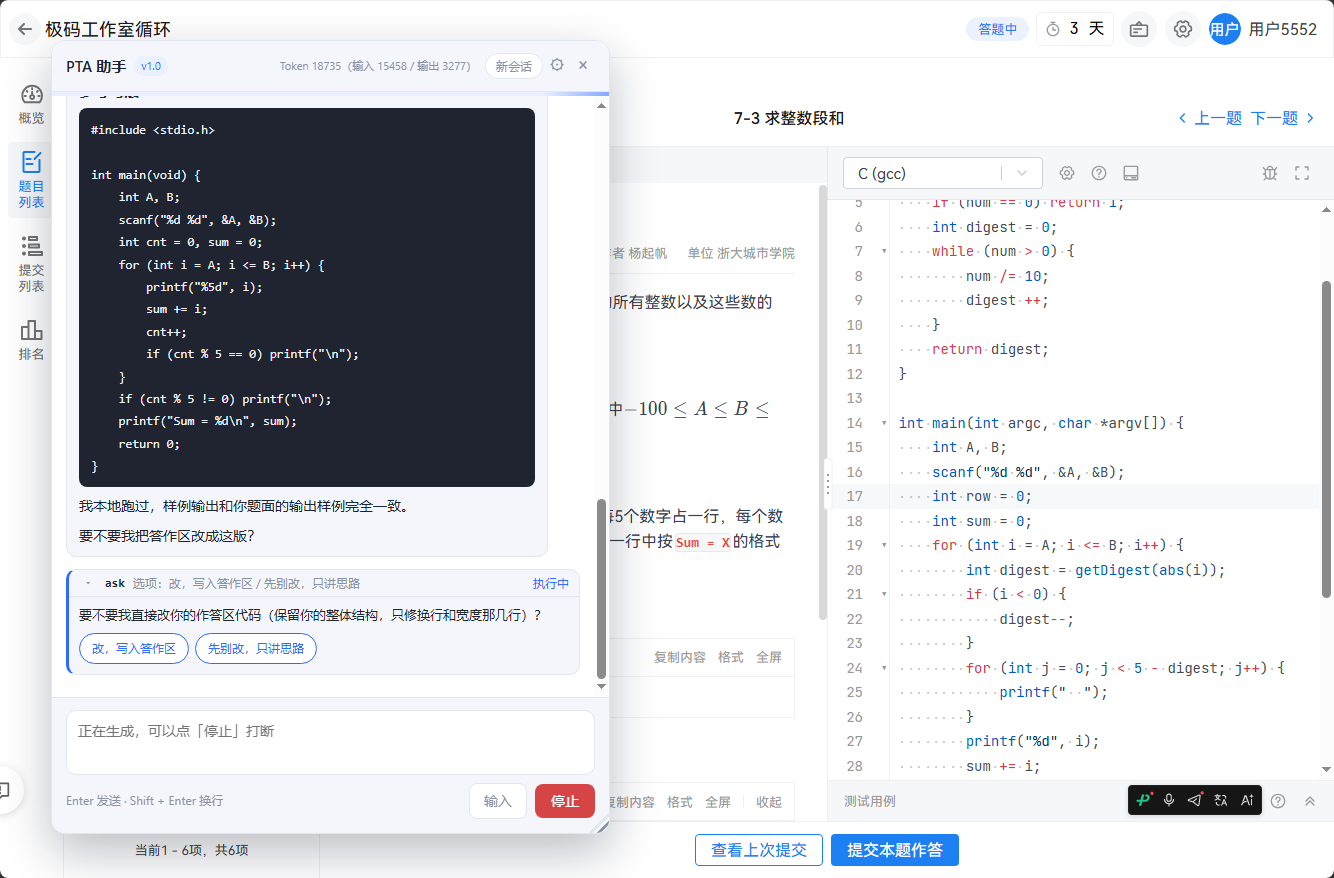Open settings gear in top header
Viewport: 1334px width, 878px height.
[x=1182, y=29]
